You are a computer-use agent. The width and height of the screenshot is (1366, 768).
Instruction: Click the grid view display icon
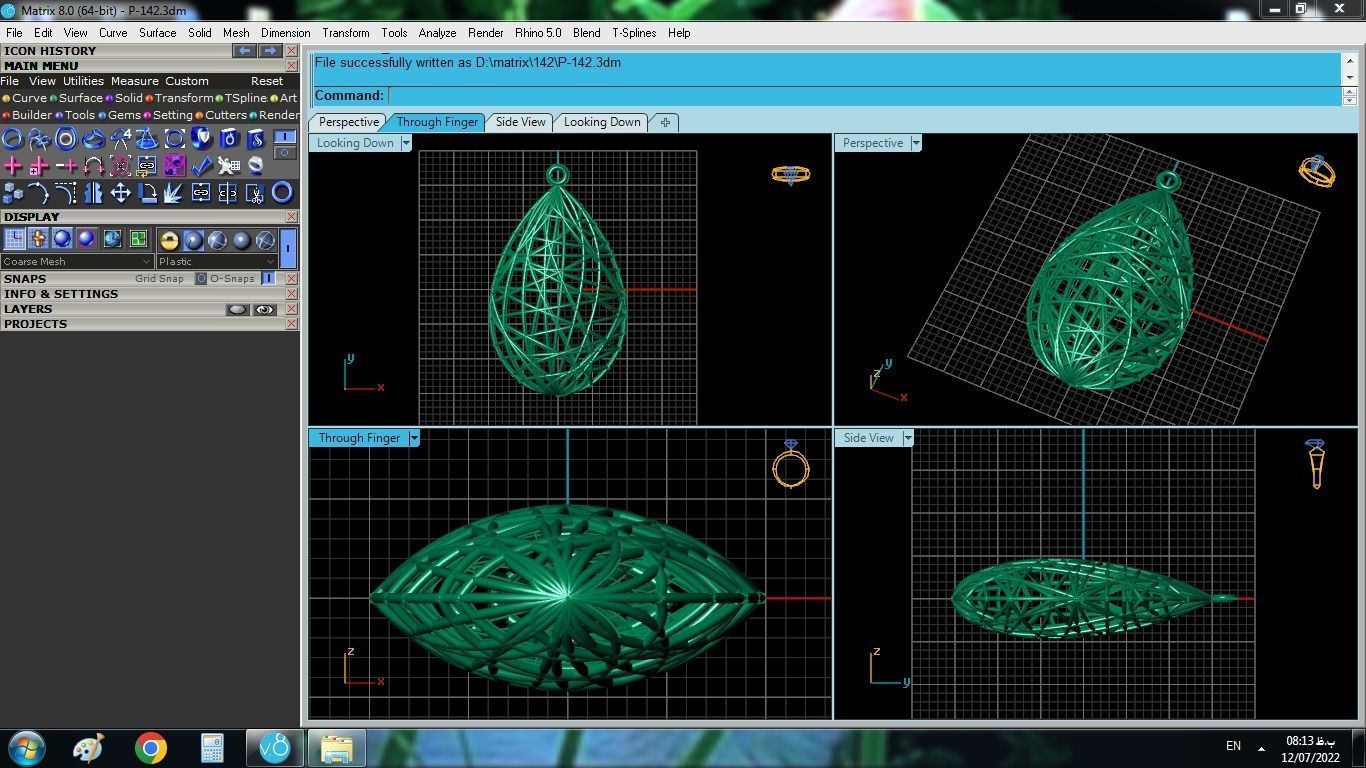point(14,239)
